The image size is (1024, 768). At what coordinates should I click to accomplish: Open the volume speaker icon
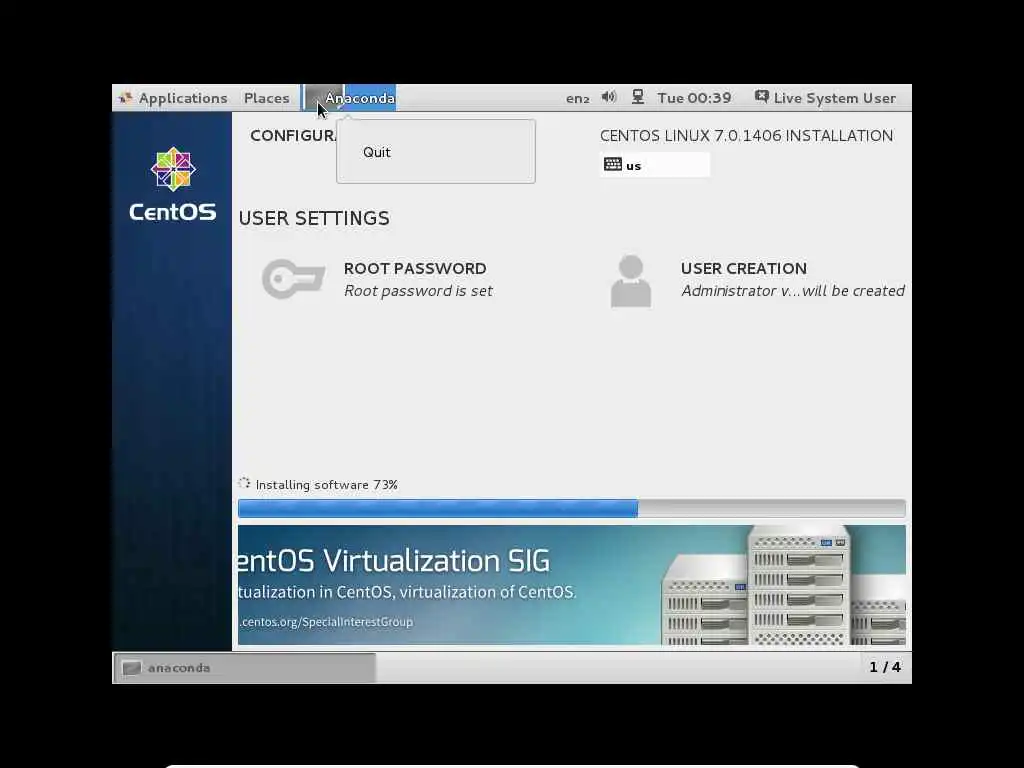click(609, 97)
